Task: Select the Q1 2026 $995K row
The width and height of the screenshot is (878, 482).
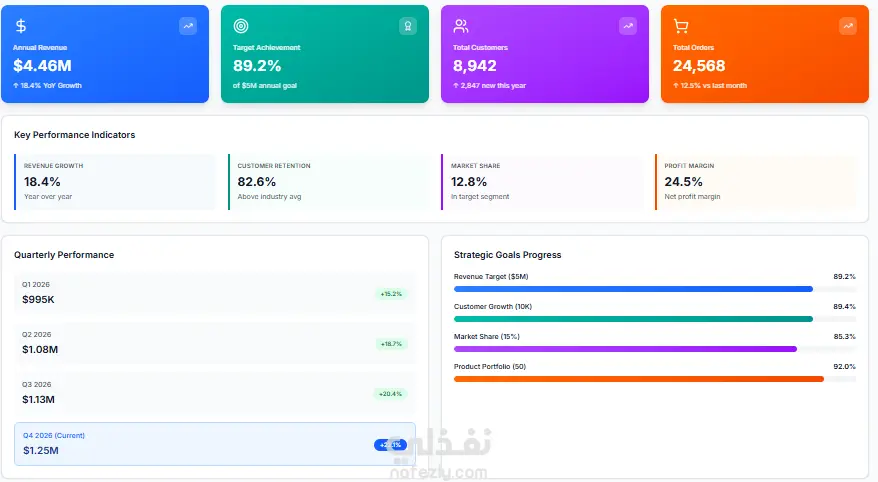Action: 215,293
